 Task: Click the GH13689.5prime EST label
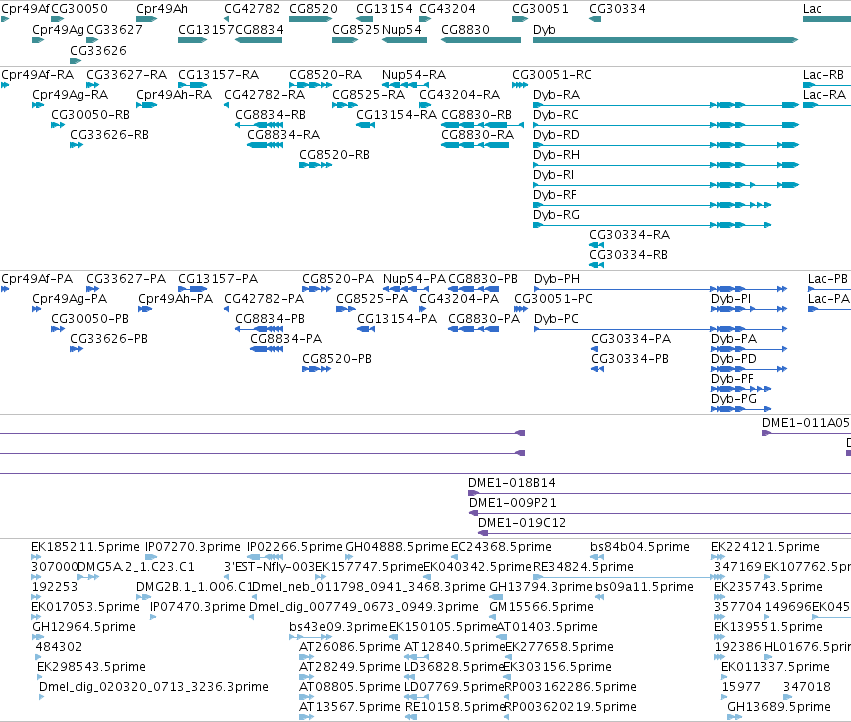click(x=779, y=707)
